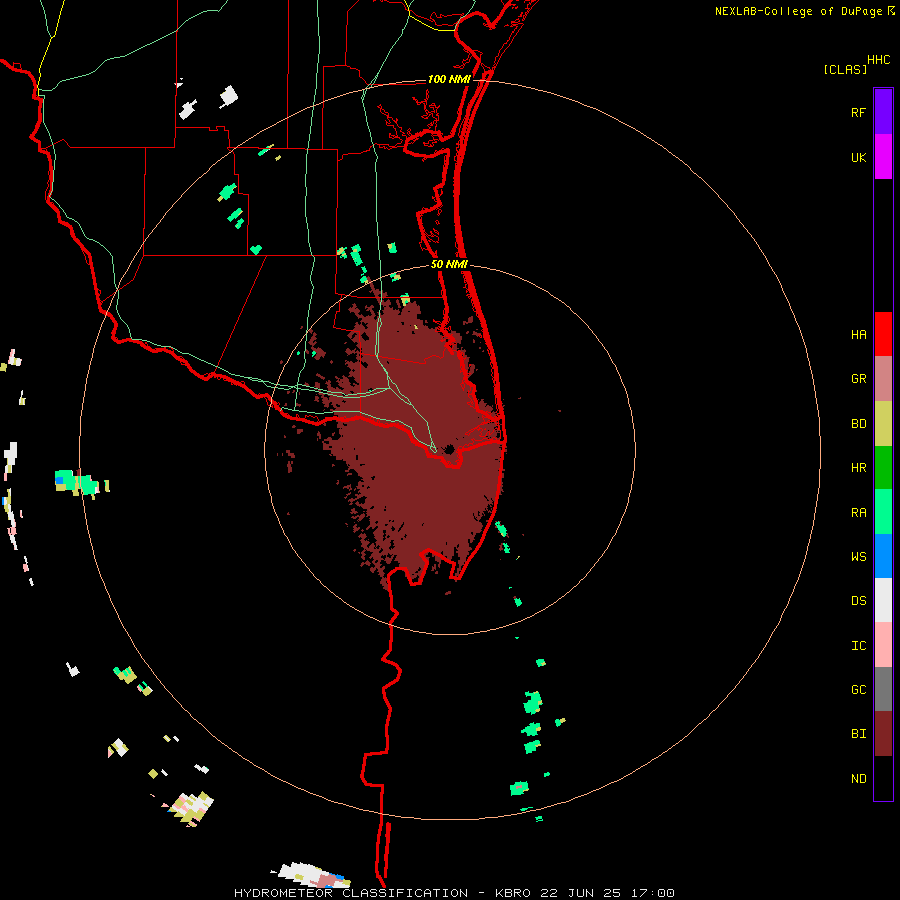Click the HA red color swatch
The width and height of the screenshot is (900, 900).
point(883,334)
